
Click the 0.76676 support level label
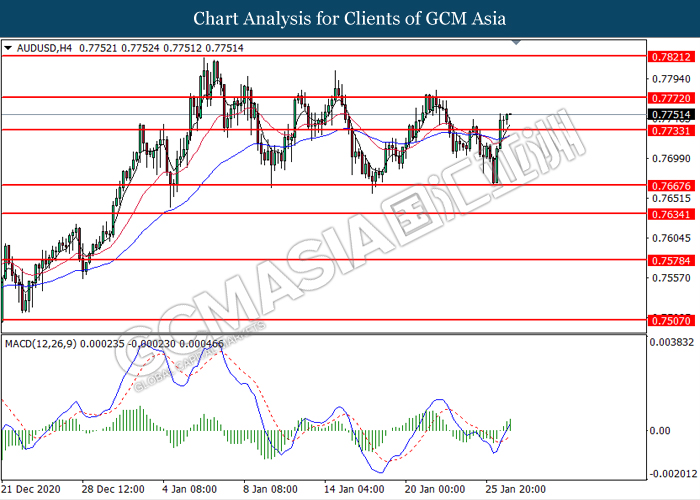pyautogui.click(x=671, y=186)
